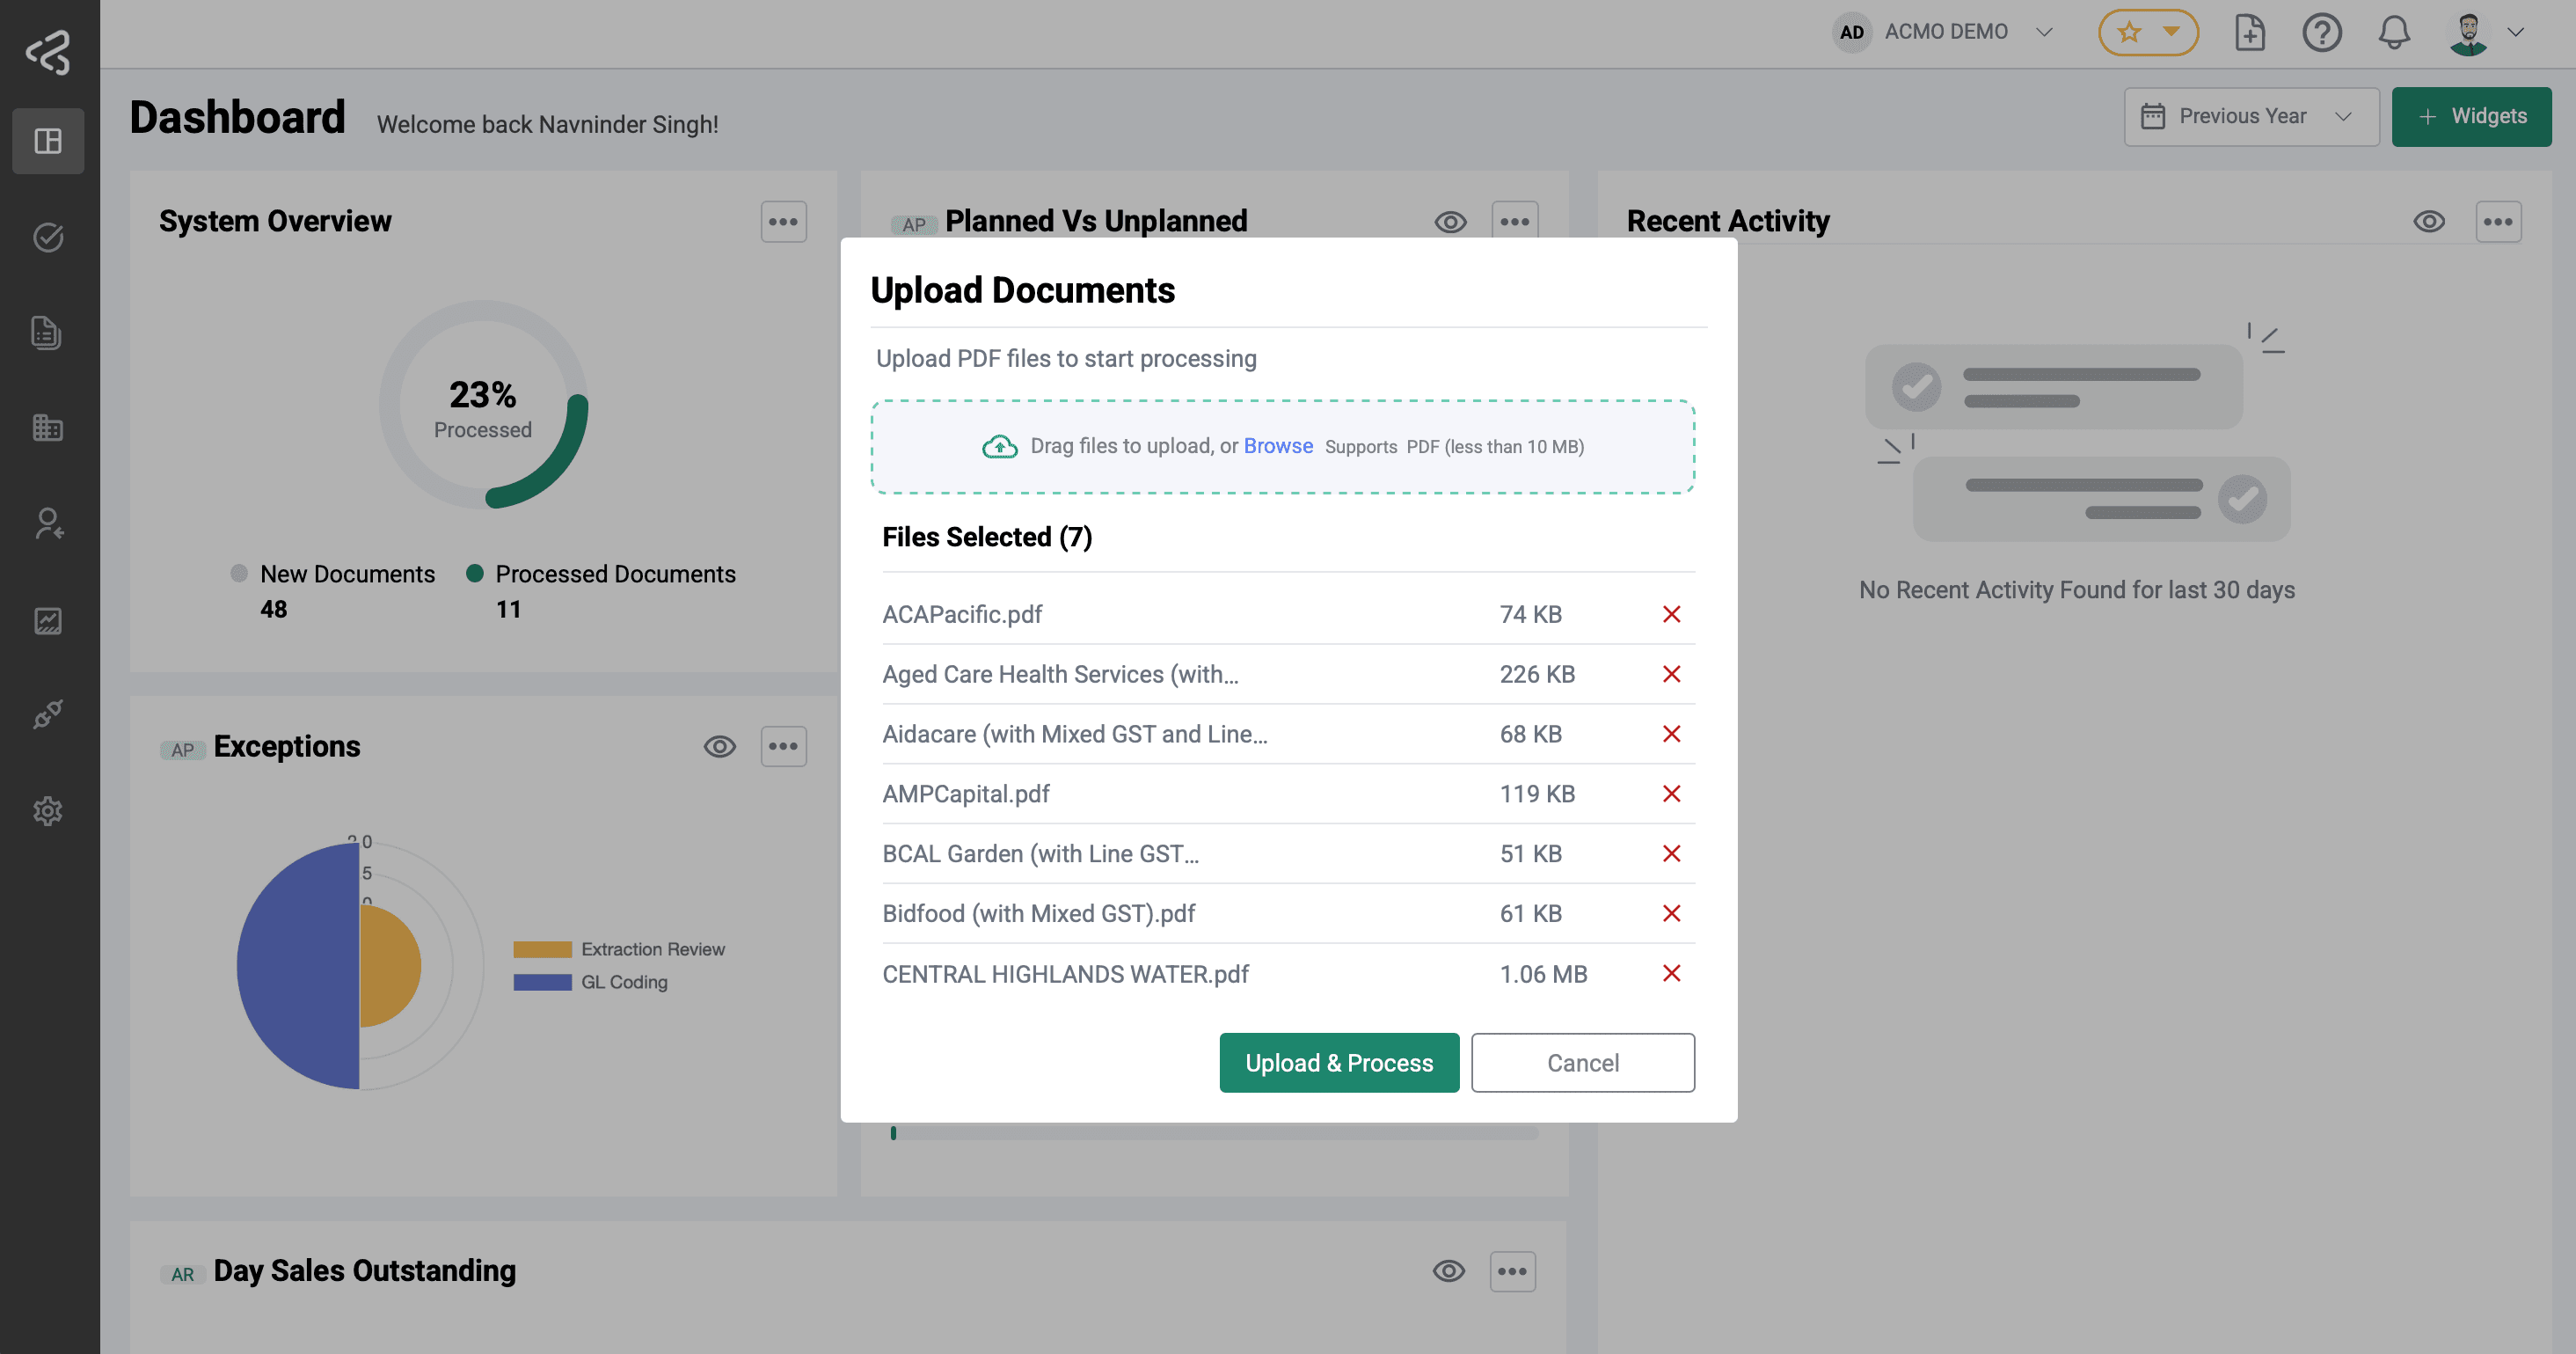The image size is (2576, 1354).
Task: Show the Recent Activity widget preview
Action: (2430, 221)
